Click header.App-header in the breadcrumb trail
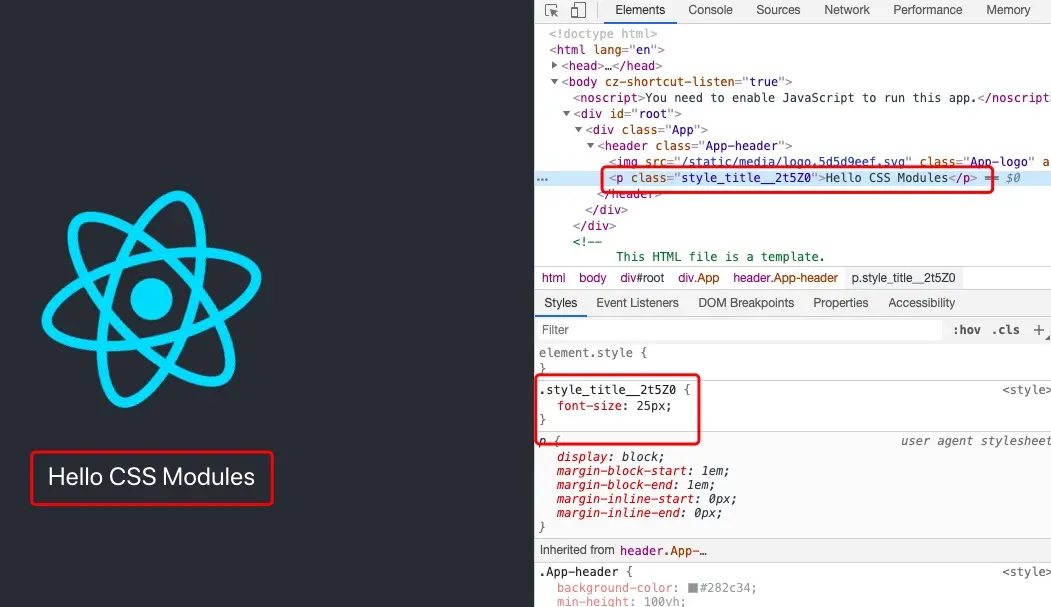 click(785, 278)
